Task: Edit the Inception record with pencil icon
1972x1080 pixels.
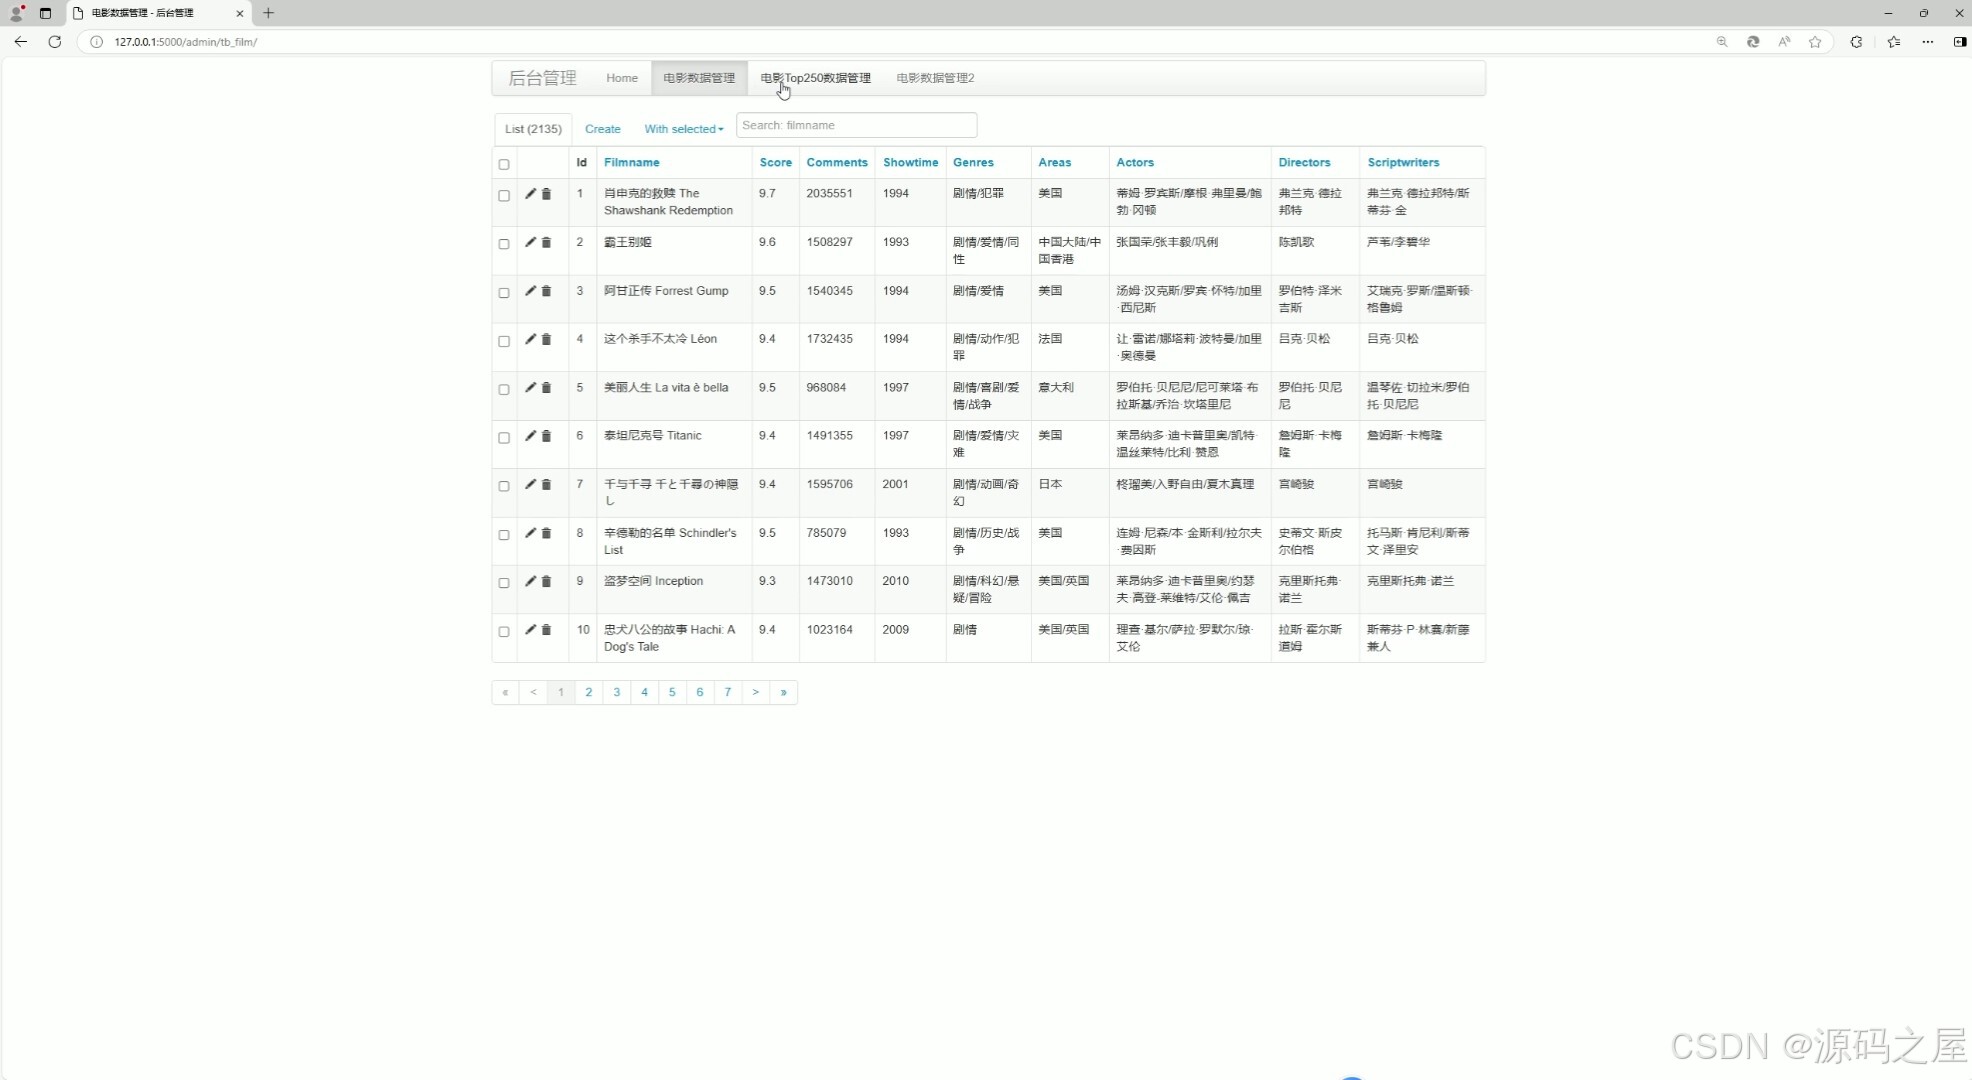Action: click(x=530, y=581)
